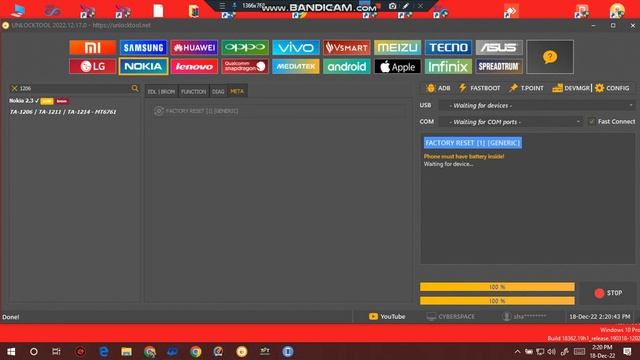Switch to the META tab

coord(237,91)
